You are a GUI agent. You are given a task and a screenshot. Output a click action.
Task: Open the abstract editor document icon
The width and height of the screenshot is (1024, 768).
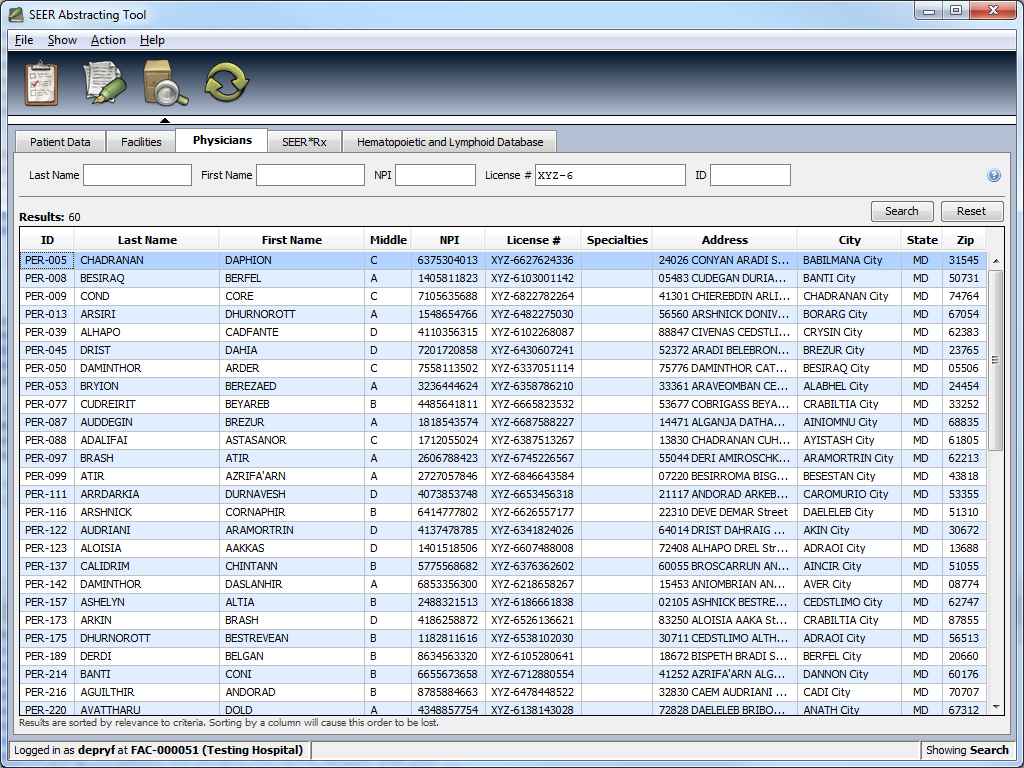click(103, 83)
